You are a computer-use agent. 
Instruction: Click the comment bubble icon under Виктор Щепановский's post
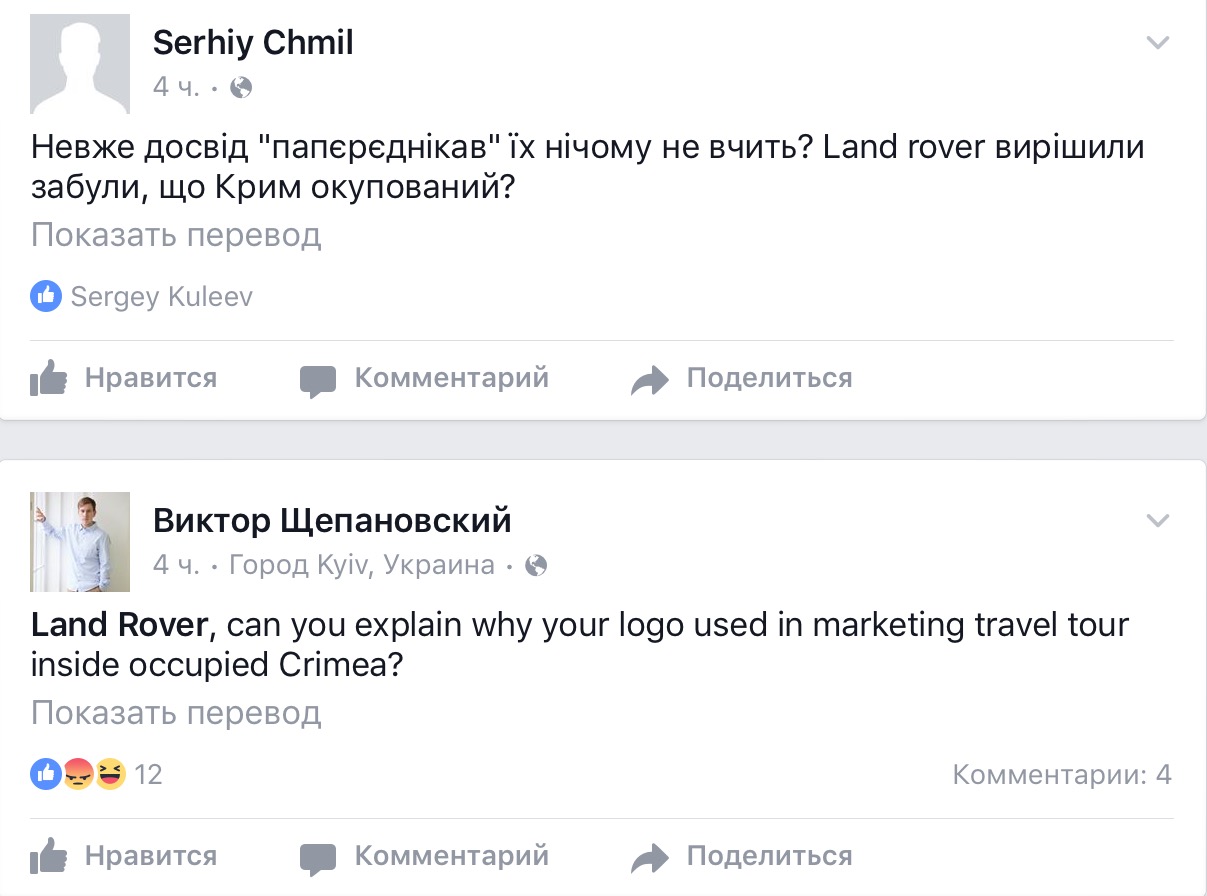318,858
